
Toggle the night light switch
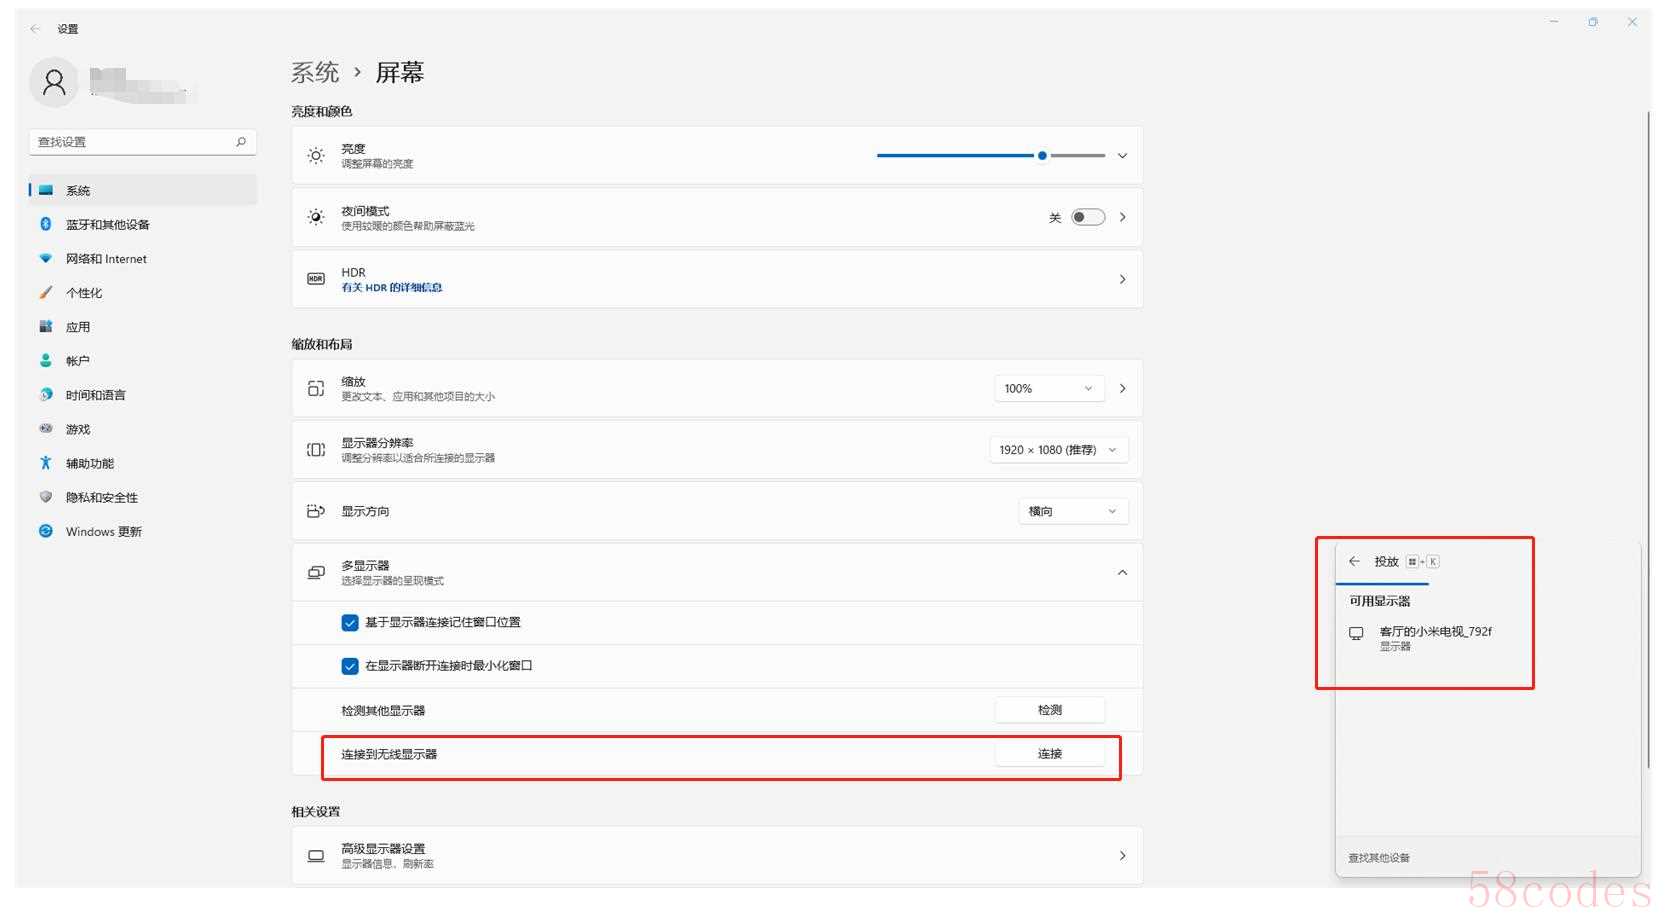point(1088,217)
